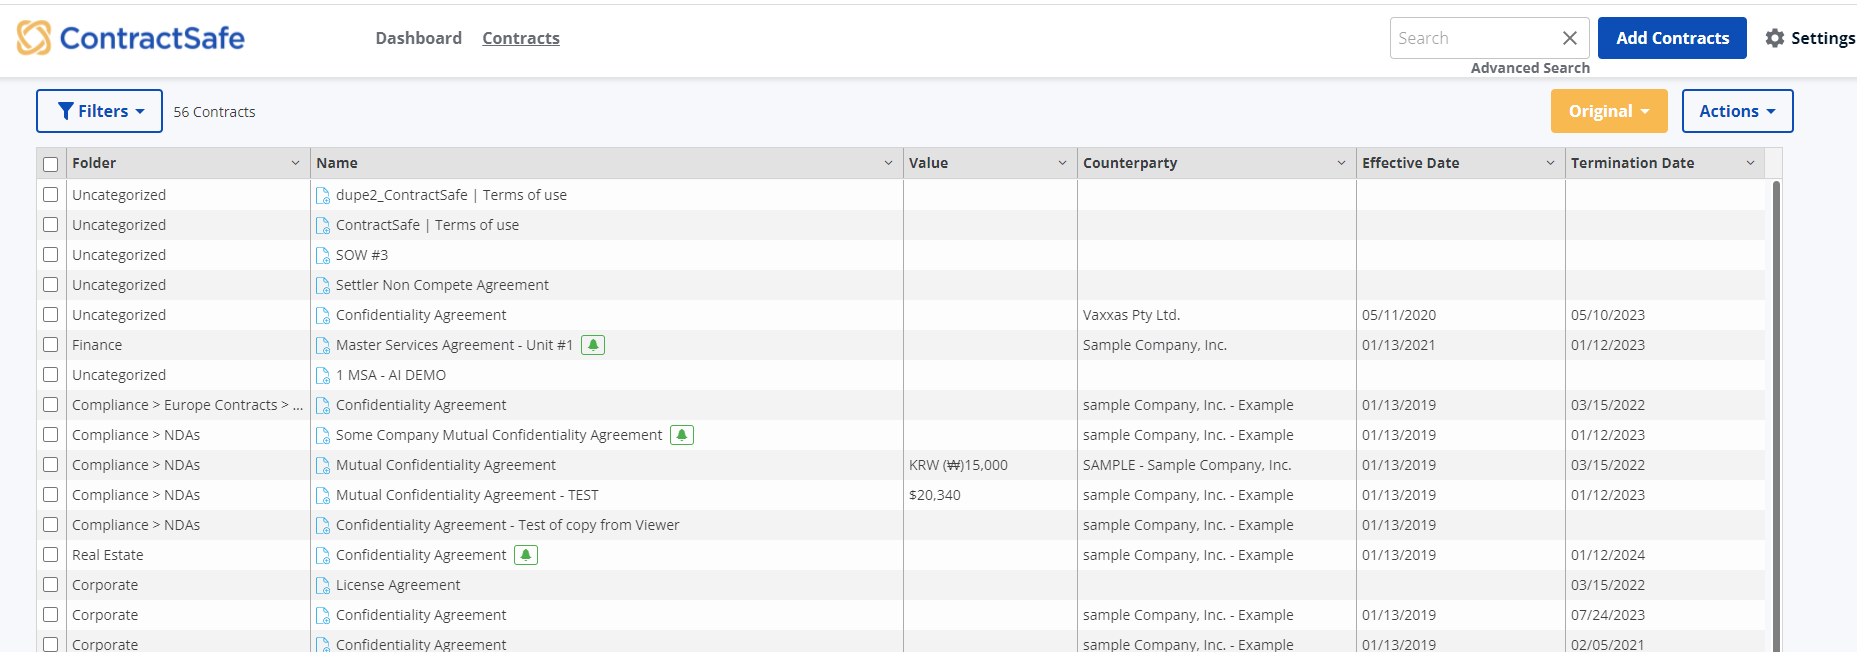Open the SOW #3 contract
The height and width of the screenshot is (652, 1857).
click(362, 255)
